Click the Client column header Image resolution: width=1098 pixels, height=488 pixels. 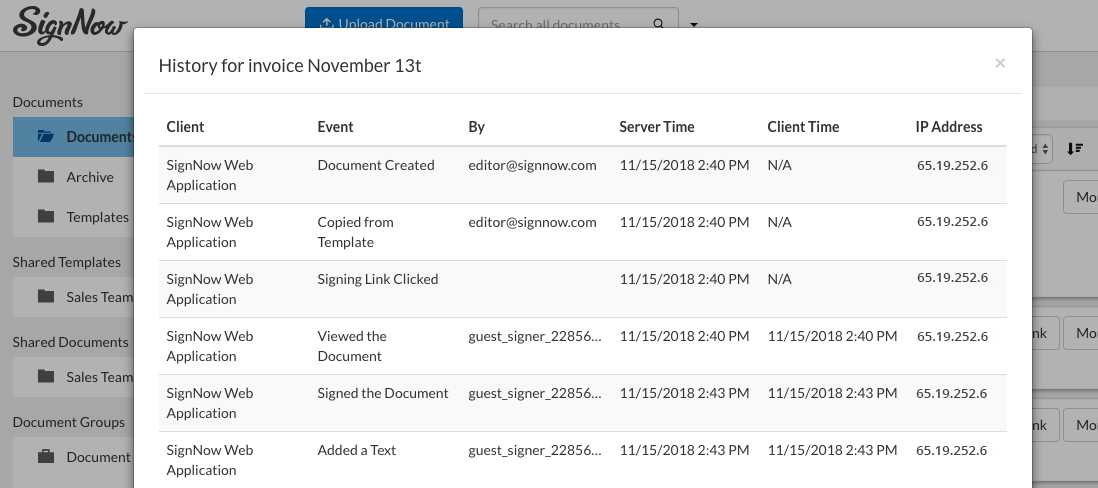[x=185, y=127]
